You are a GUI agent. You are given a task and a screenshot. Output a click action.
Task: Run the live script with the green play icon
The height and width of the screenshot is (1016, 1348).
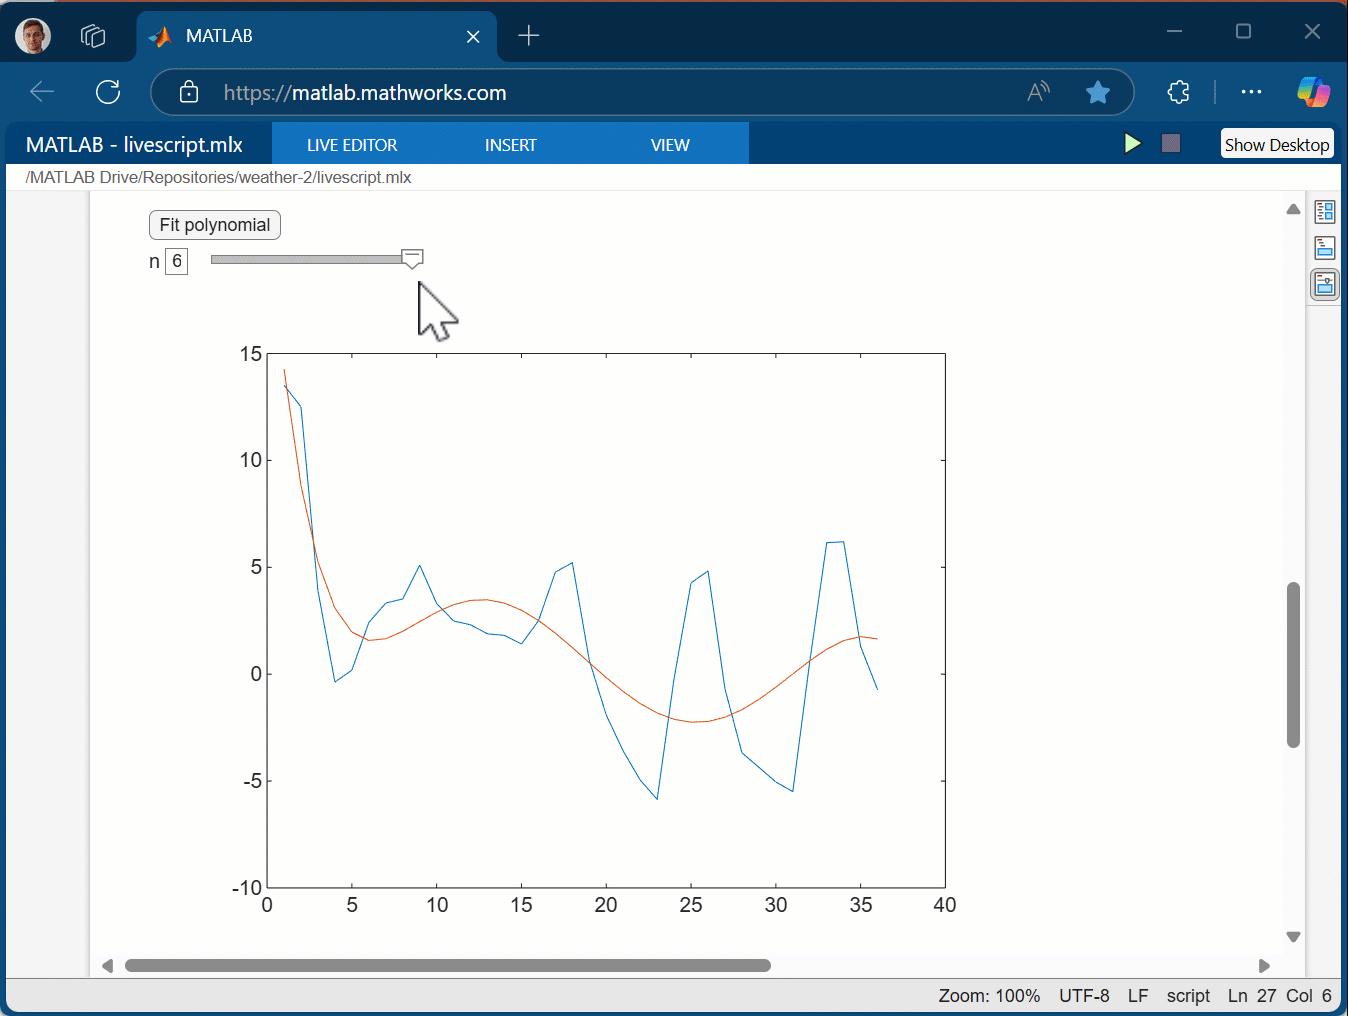click(1132, 144)
